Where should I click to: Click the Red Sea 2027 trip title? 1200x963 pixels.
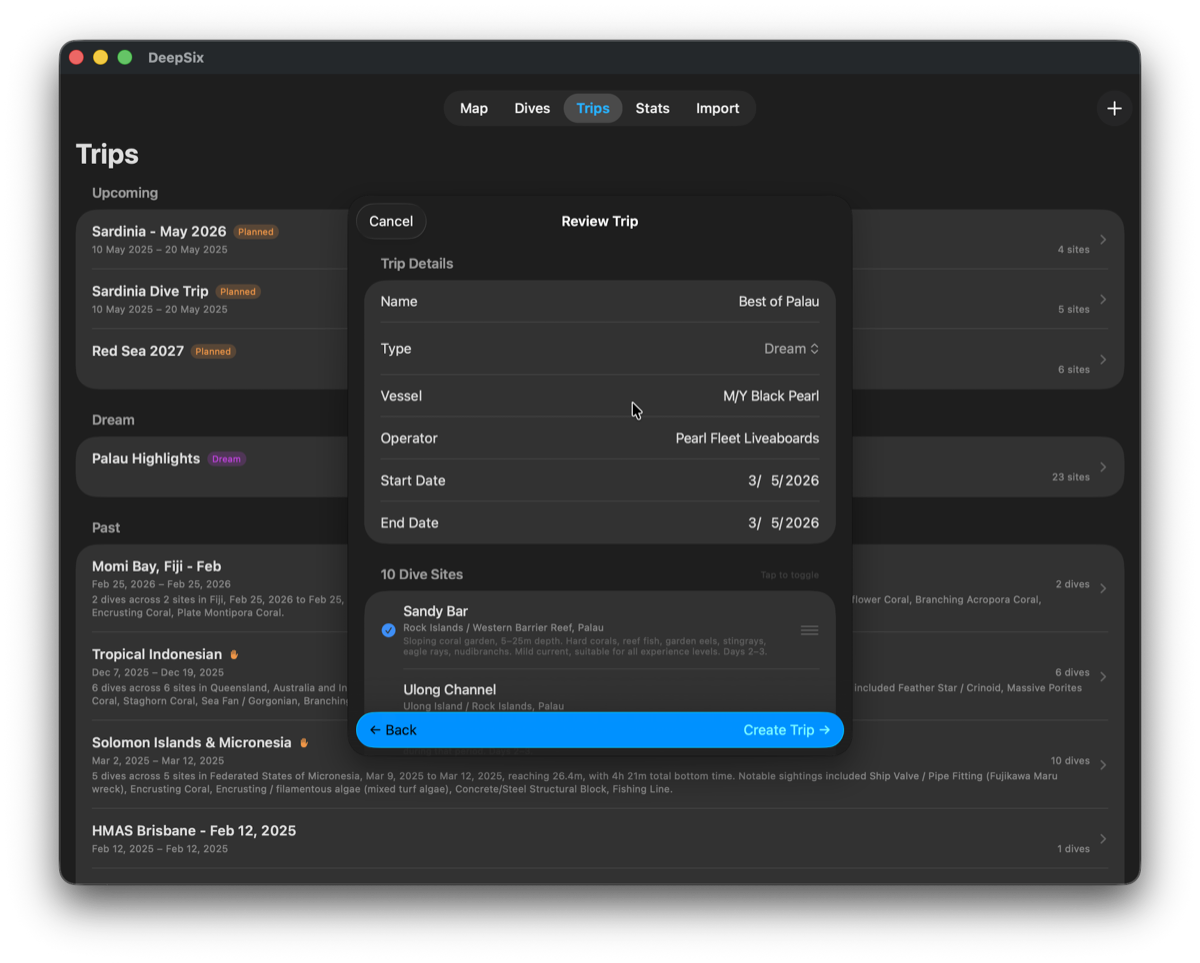click(x=138, y=352)
